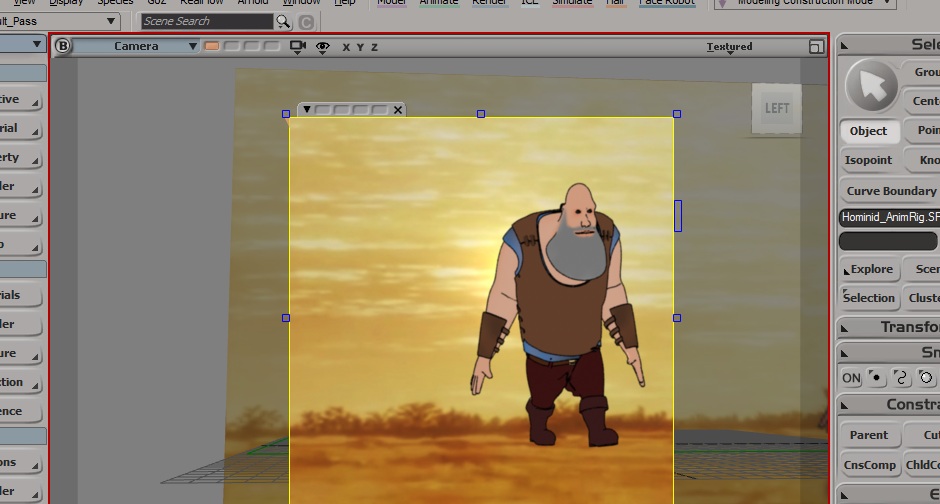Turn snapping ON

851,378
